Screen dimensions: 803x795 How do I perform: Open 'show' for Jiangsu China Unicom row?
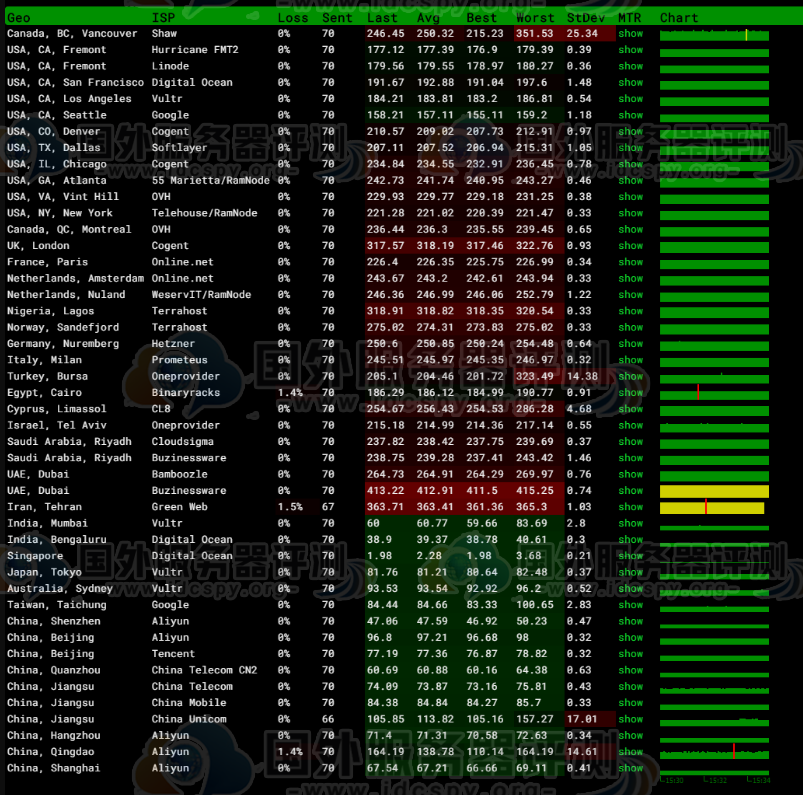pyautogui.click(x=630, y=719)
